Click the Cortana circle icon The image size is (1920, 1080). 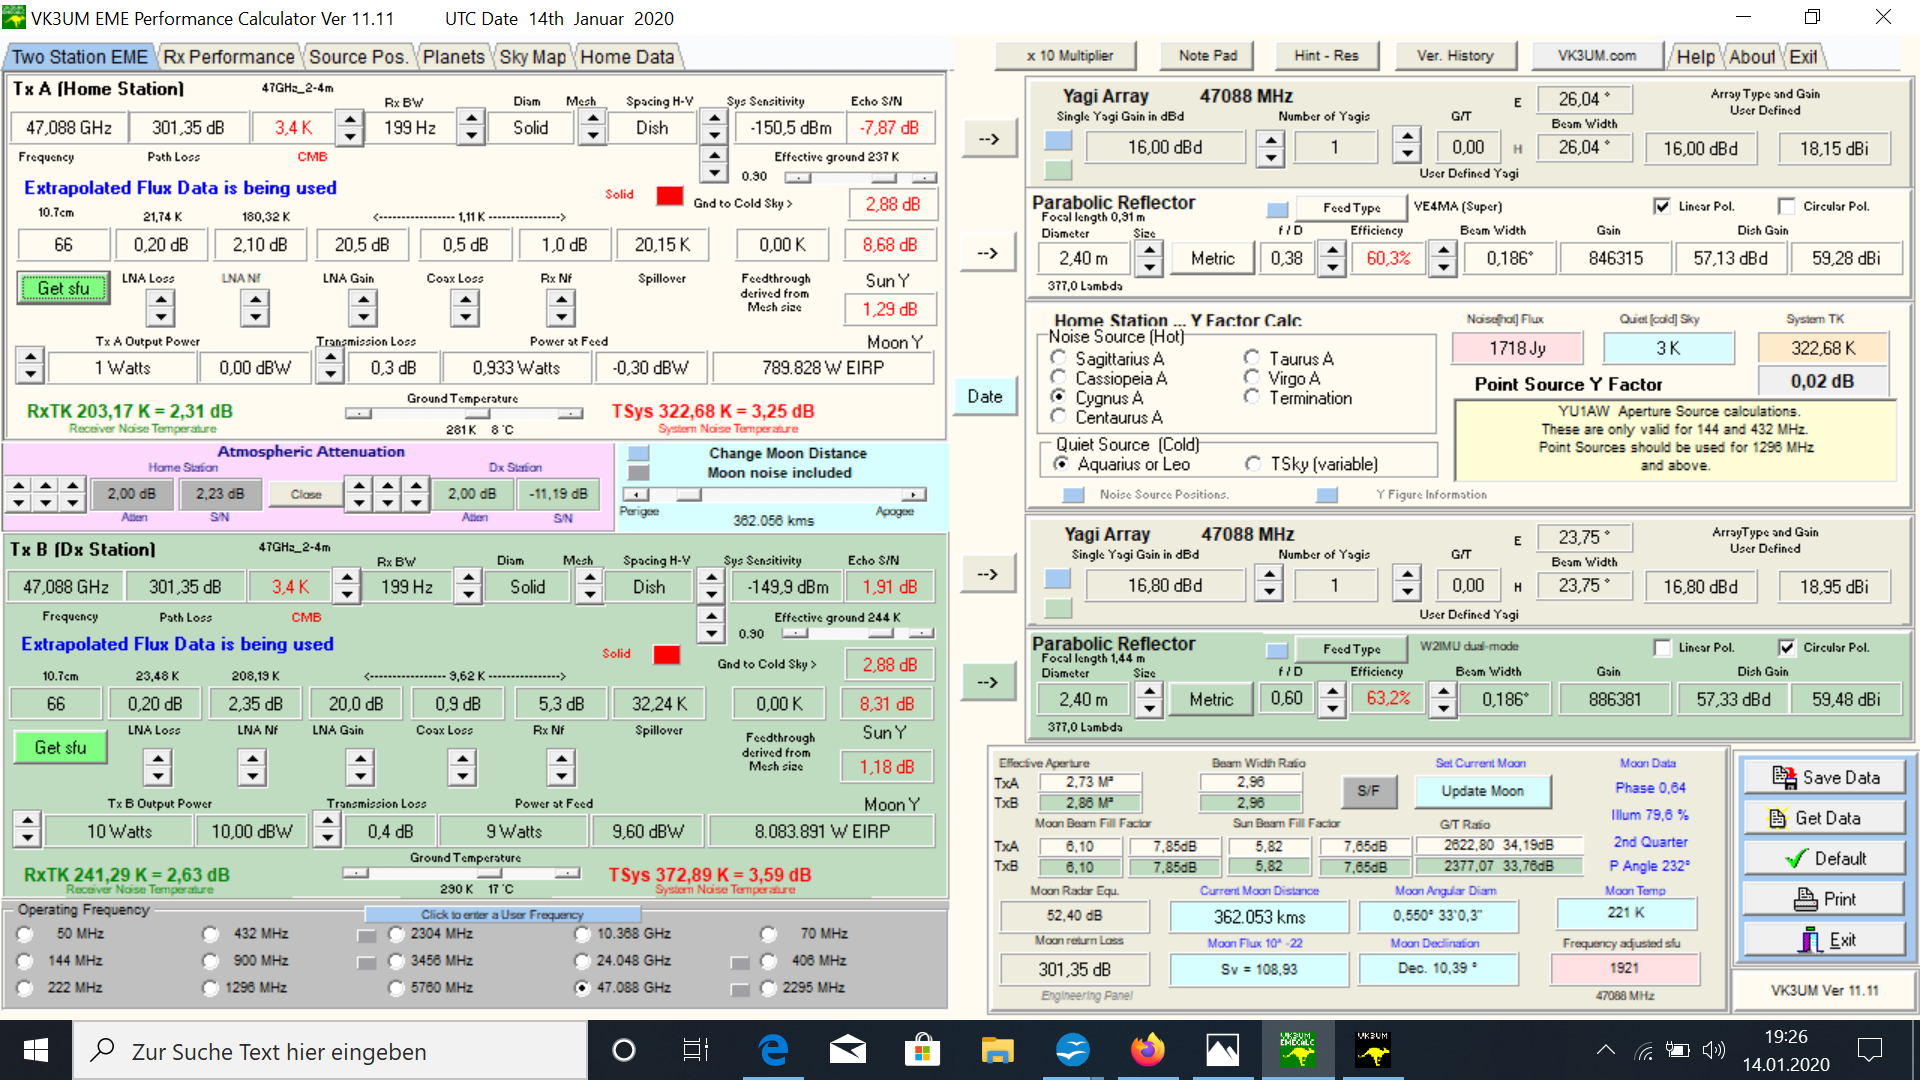point(623,1050)
